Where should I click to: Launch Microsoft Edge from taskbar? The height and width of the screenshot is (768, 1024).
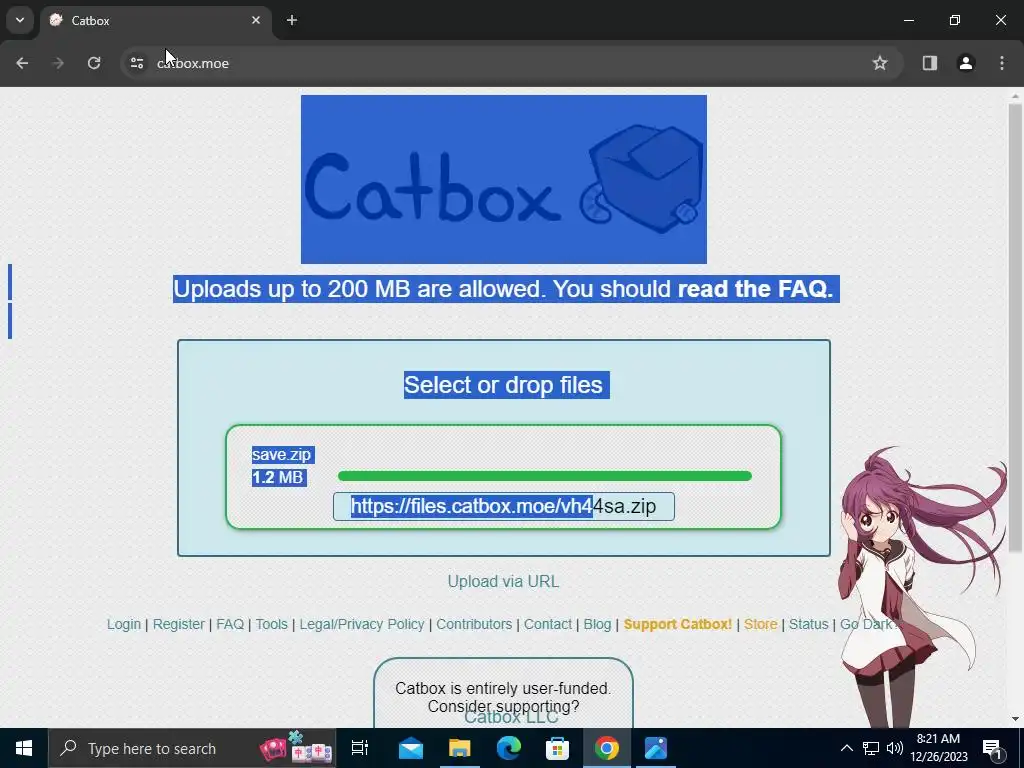click(509, 748)
